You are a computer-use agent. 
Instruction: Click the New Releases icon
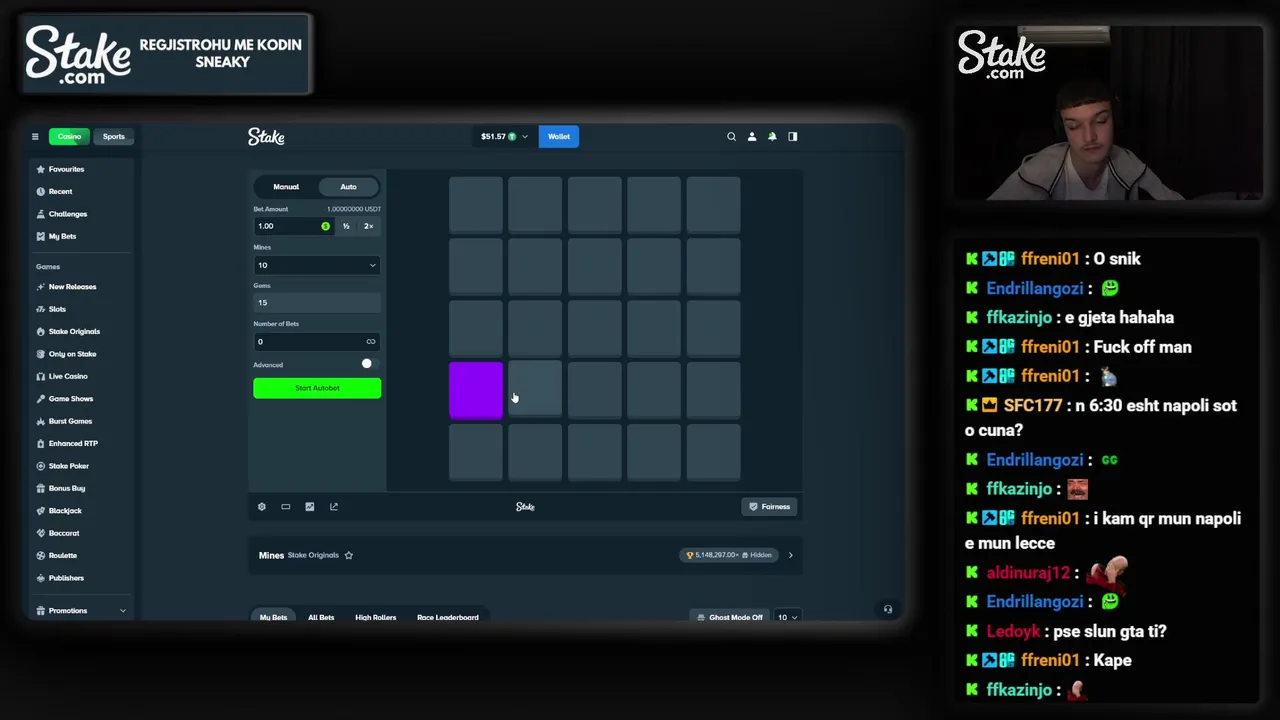point(41,287)
